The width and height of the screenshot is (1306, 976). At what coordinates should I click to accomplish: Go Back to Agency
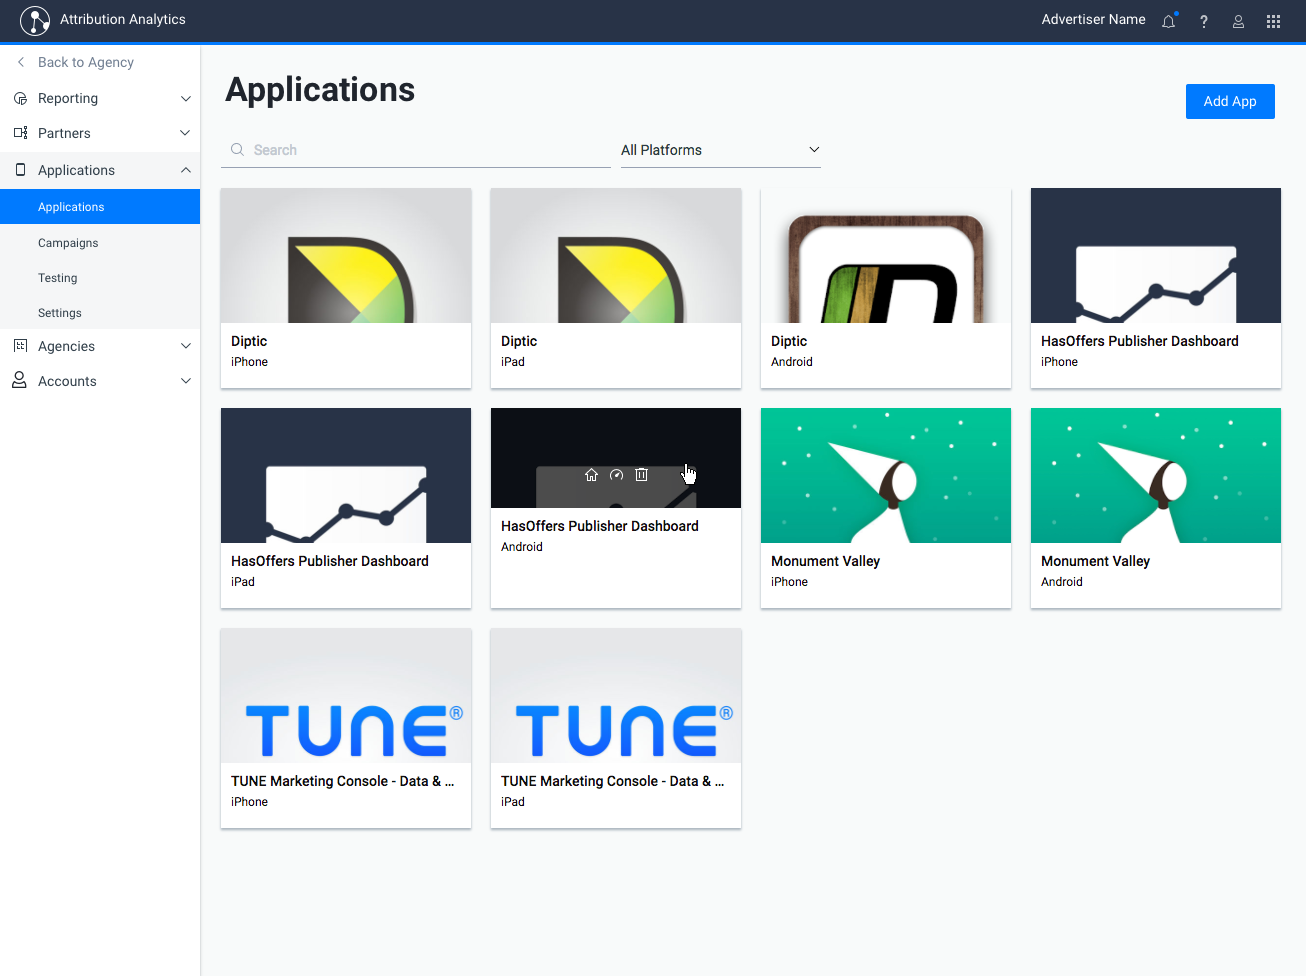[86, 62]
